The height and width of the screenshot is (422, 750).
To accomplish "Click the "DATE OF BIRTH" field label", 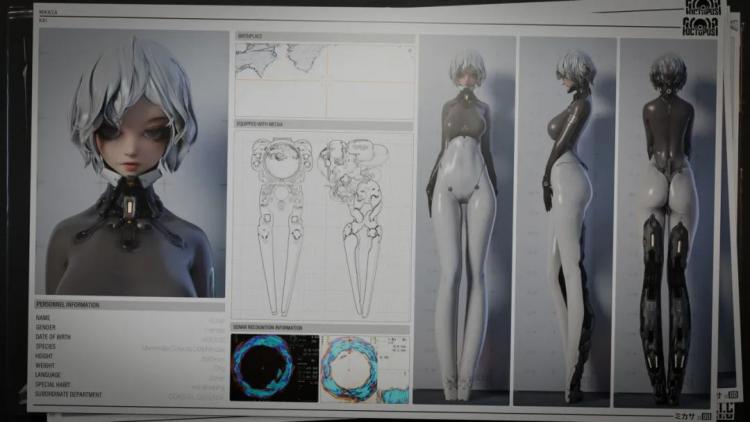I will pos(53,337).
